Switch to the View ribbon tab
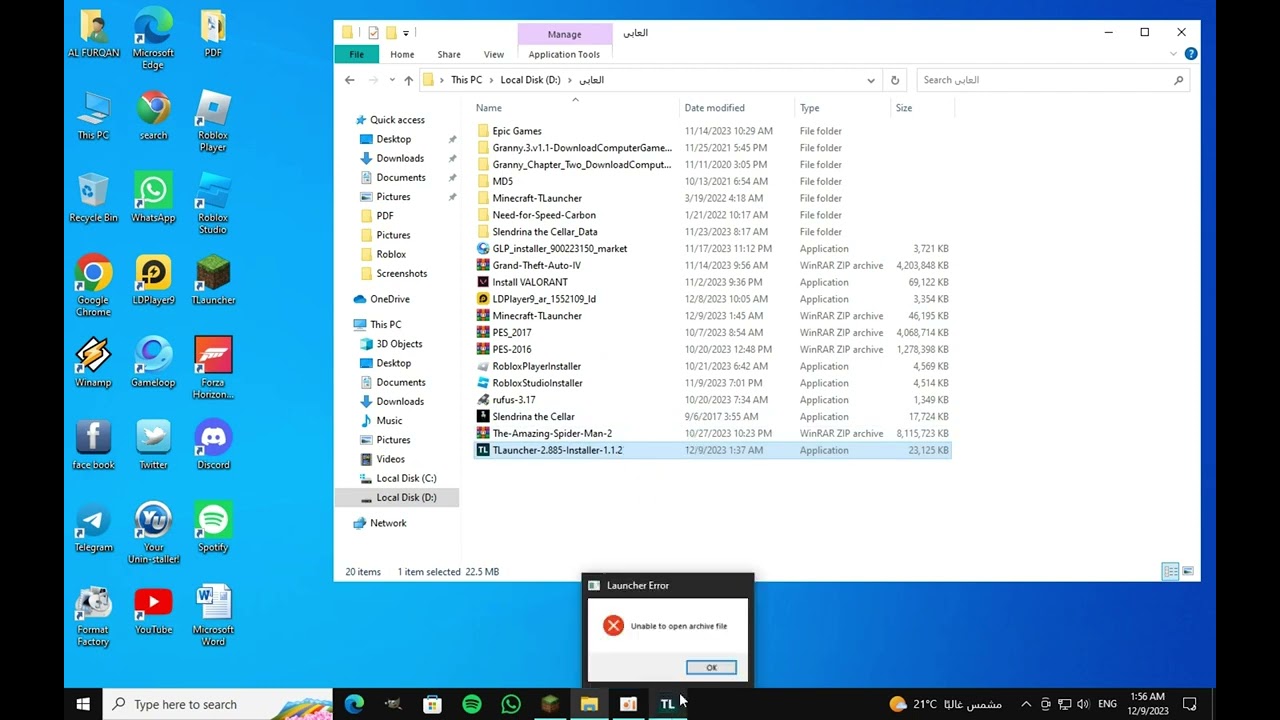The image size is (1280, 720). (494, 54)
